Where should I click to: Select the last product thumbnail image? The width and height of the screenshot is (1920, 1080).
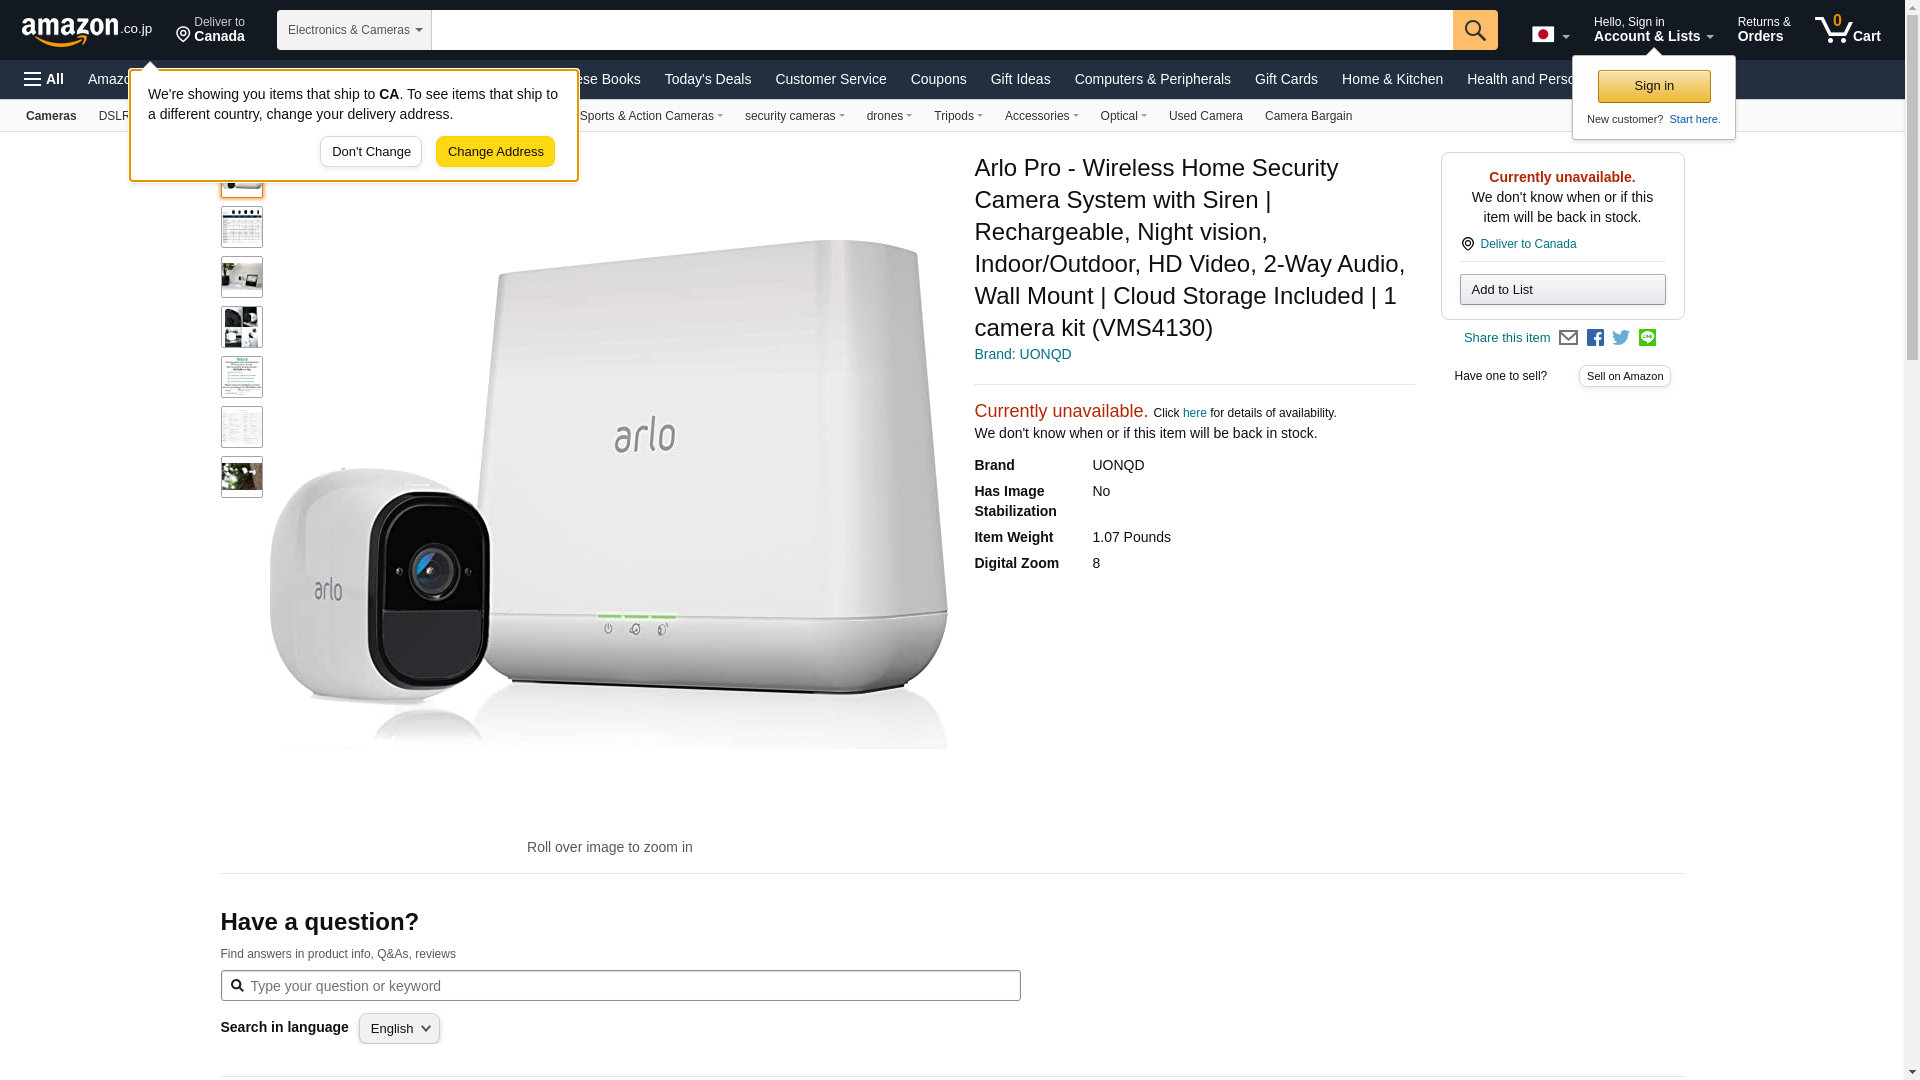click(x=241, y=477)
